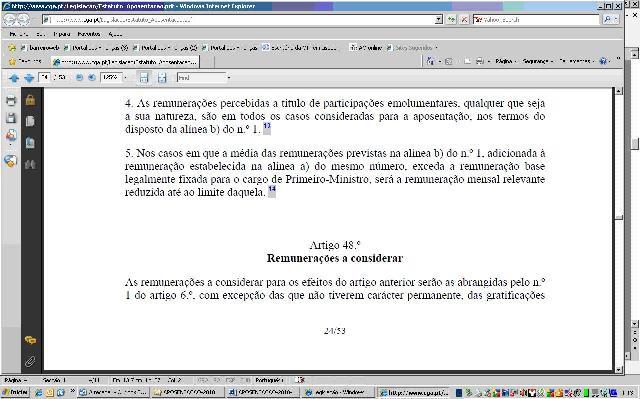This screenshot has width=641, height=399.
Task: Click the 'Portuguës' language status bar entry
Action: (x=269, y=380)
